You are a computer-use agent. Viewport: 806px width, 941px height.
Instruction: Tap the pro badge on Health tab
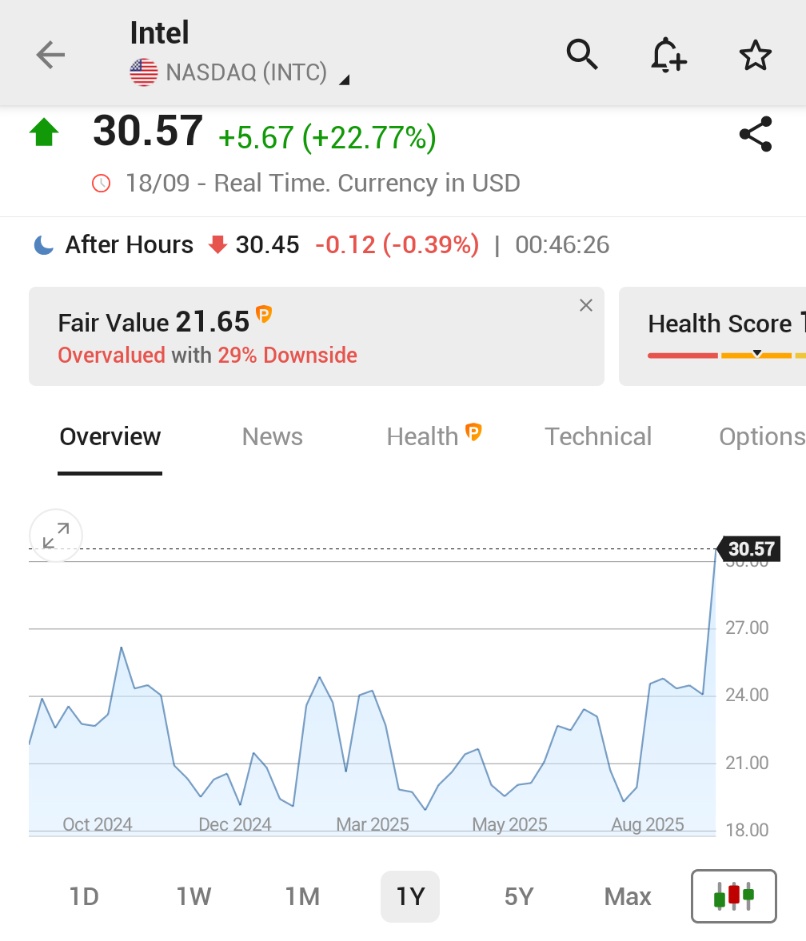pyautogui.click(x=474, y=431)
